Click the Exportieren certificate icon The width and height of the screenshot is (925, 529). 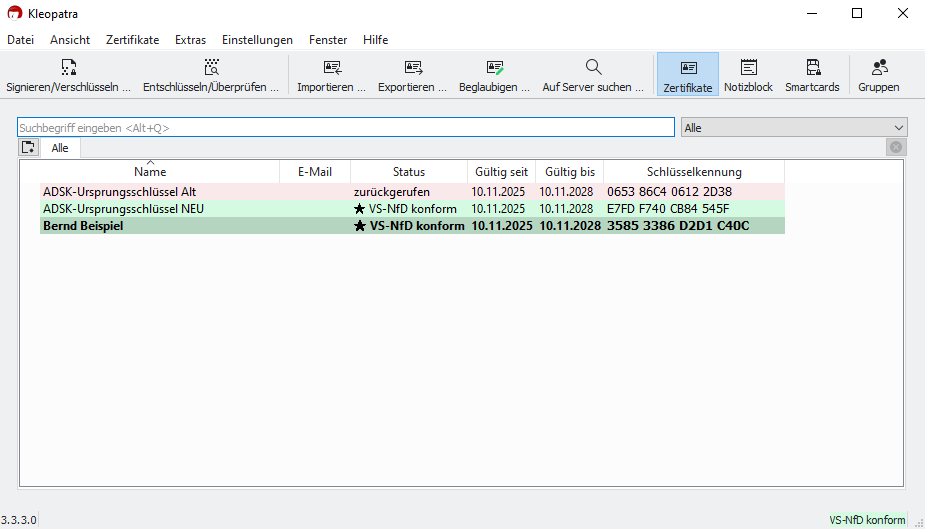[x=413, y=68]
